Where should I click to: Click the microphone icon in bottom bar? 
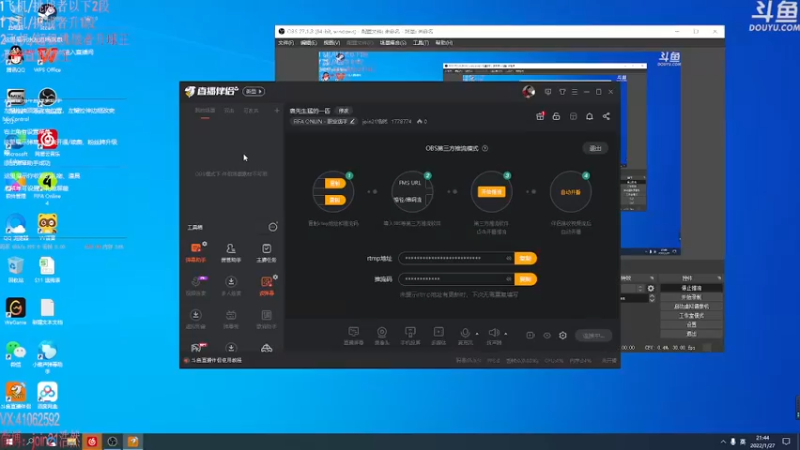465,333
